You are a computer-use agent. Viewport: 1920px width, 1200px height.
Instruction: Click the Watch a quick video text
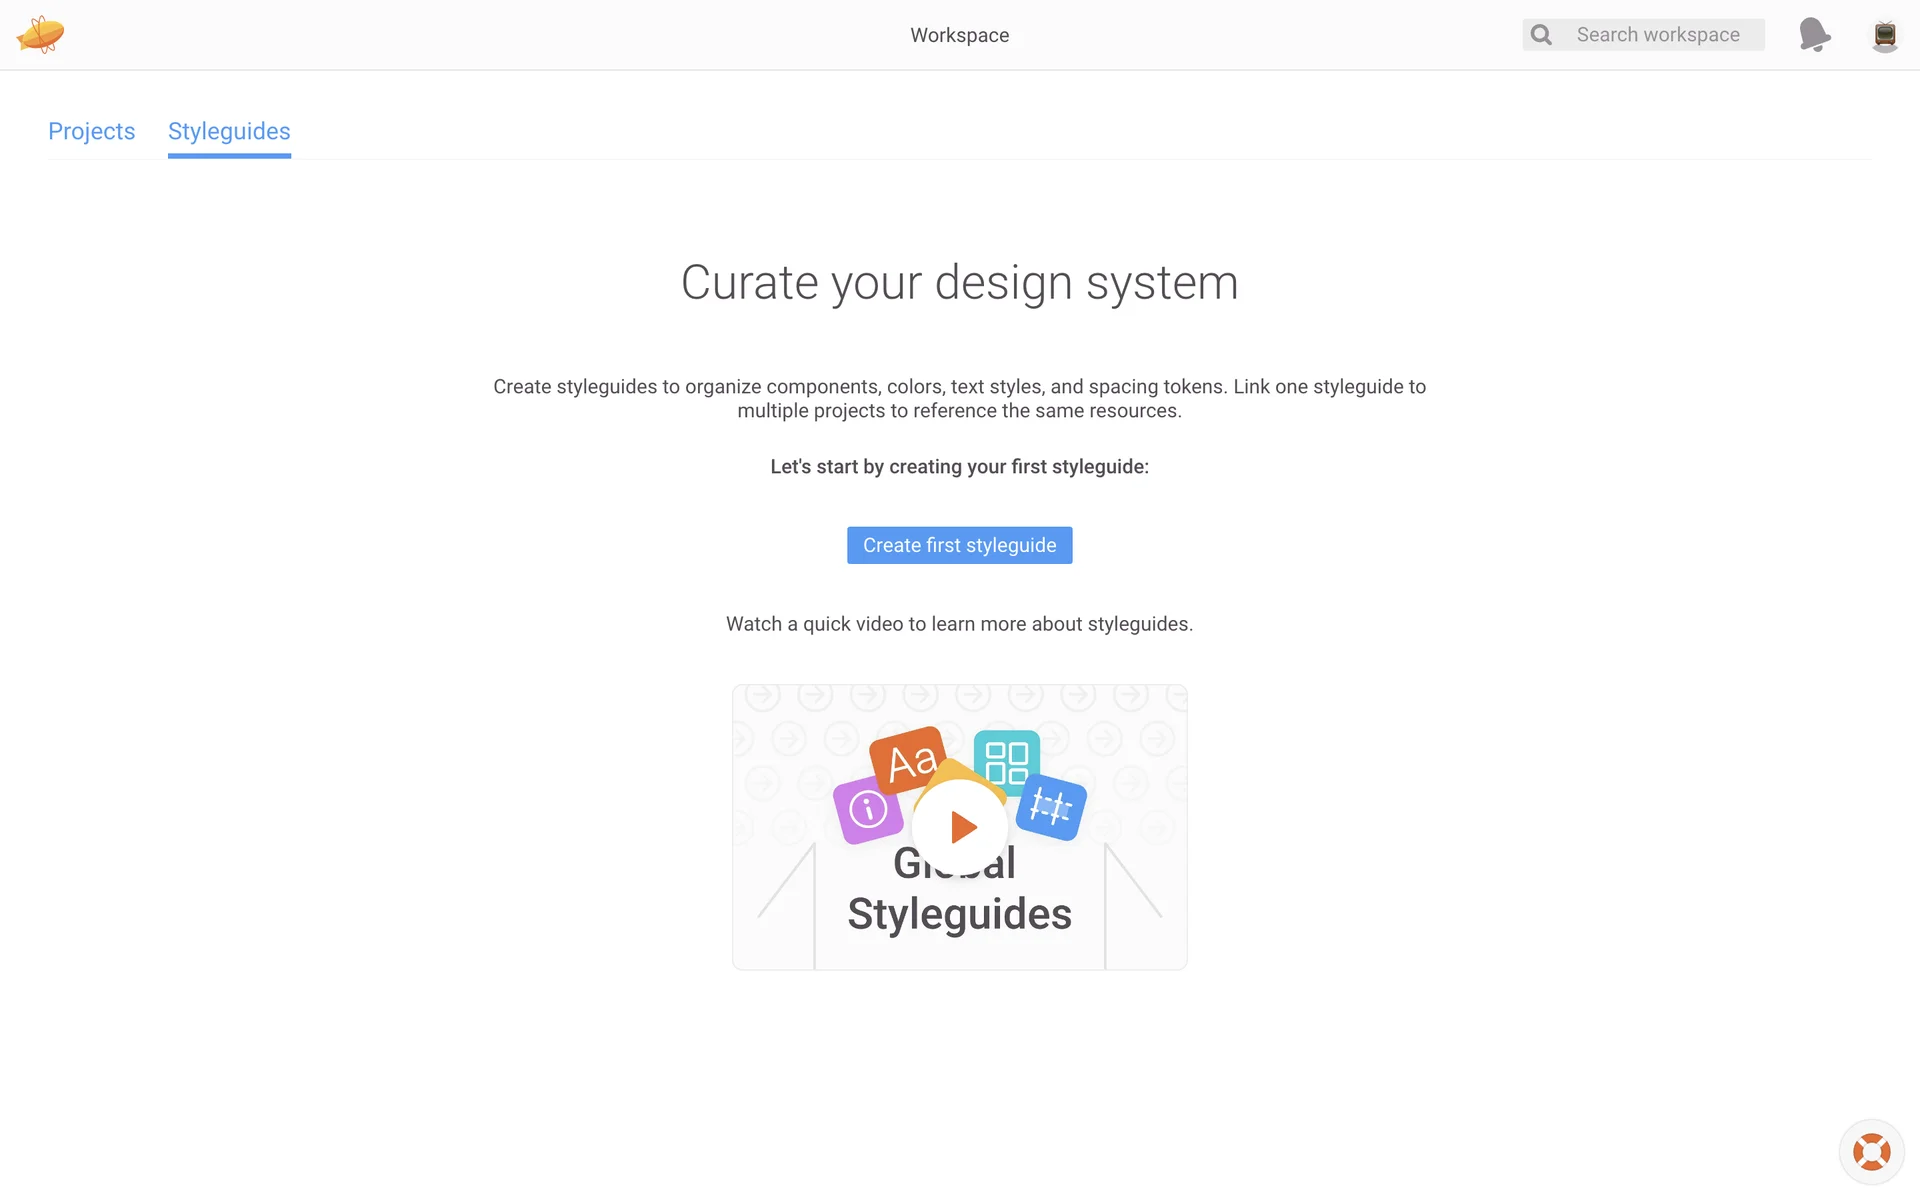[x=959, y=624]
